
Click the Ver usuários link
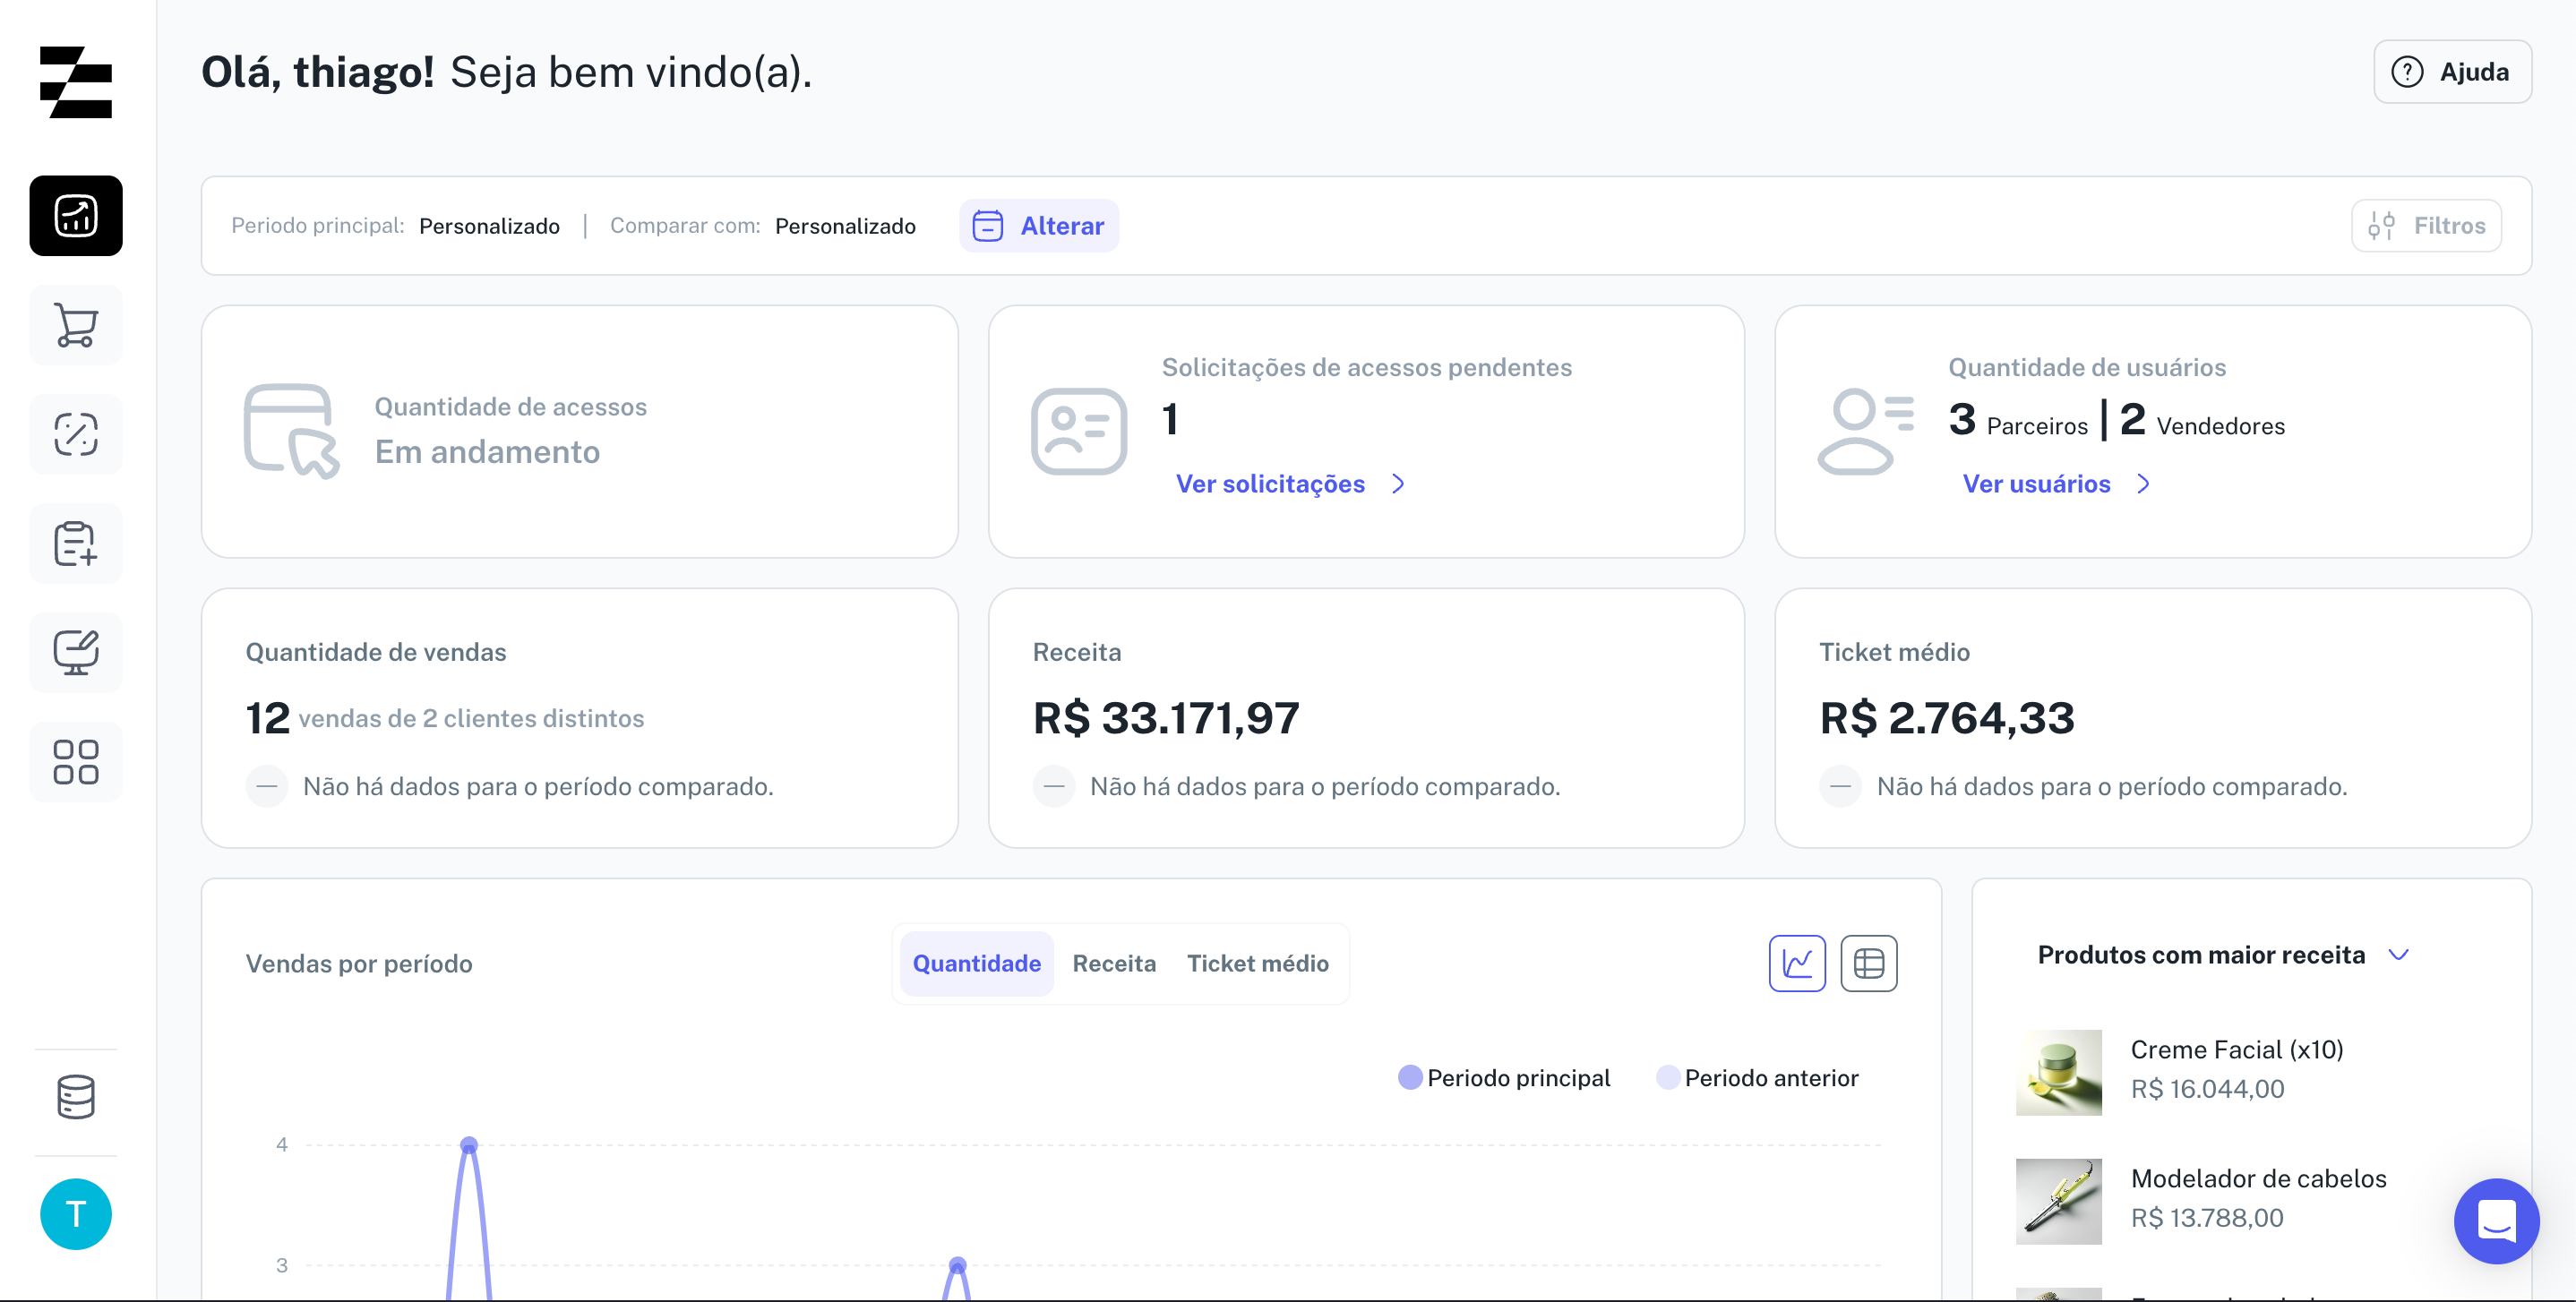(2037, 484)
